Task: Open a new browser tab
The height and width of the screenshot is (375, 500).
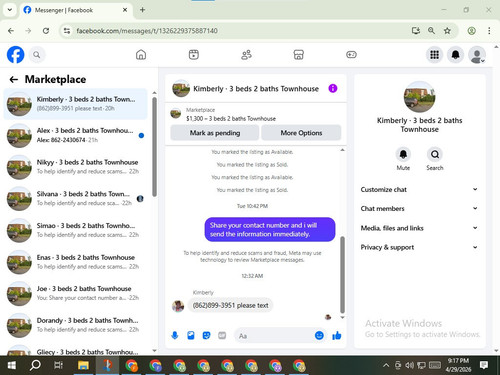Action: tap(142, 10)
